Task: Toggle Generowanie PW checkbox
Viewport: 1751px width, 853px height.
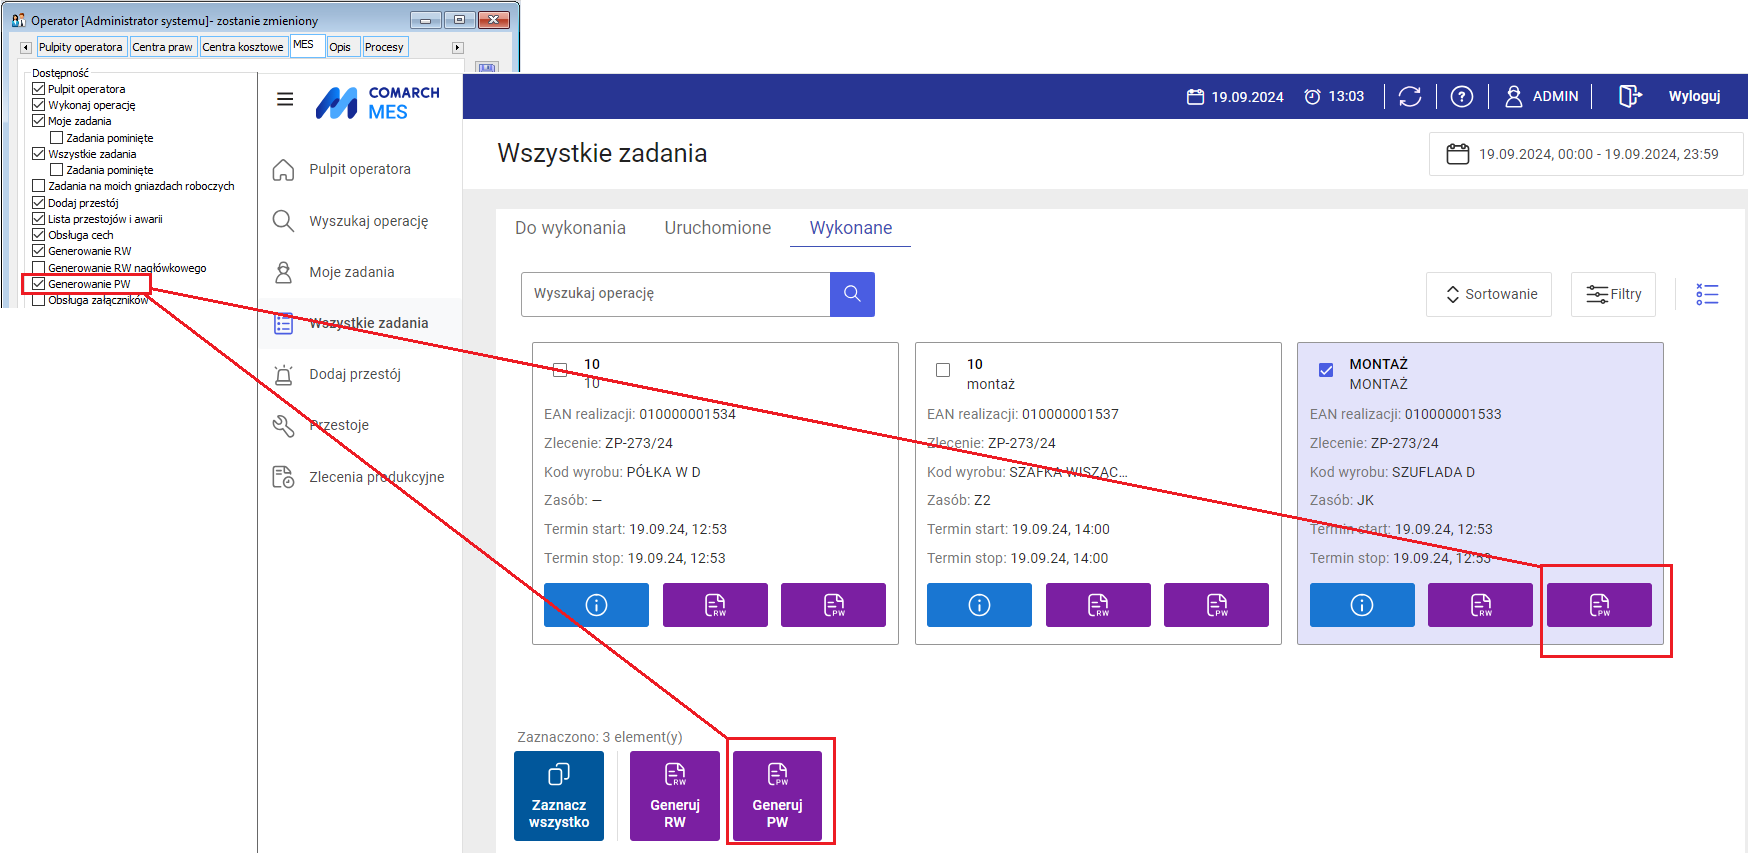Action: [x=39, y=284]
